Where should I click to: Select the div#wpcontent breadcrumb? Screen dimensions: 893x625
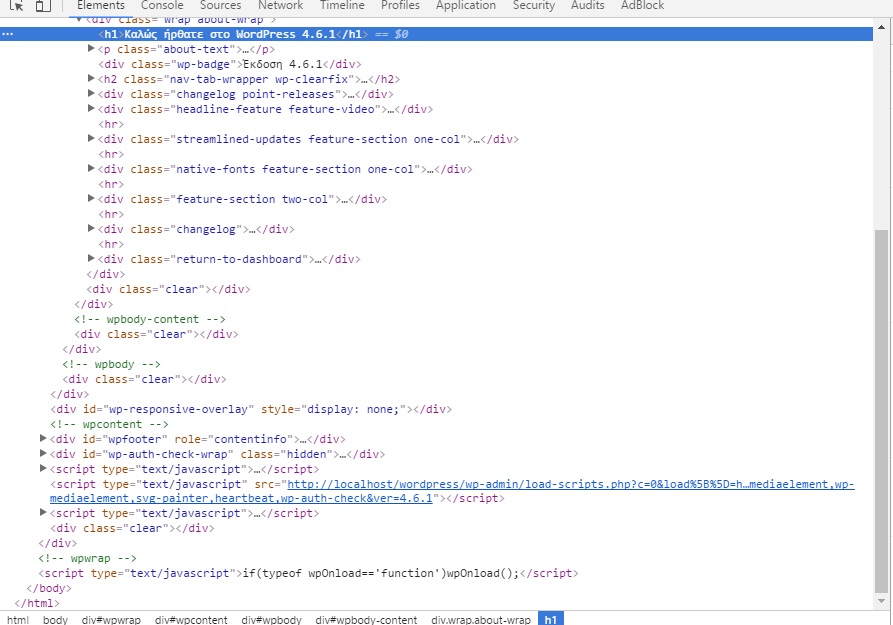(x=191, y=619)
